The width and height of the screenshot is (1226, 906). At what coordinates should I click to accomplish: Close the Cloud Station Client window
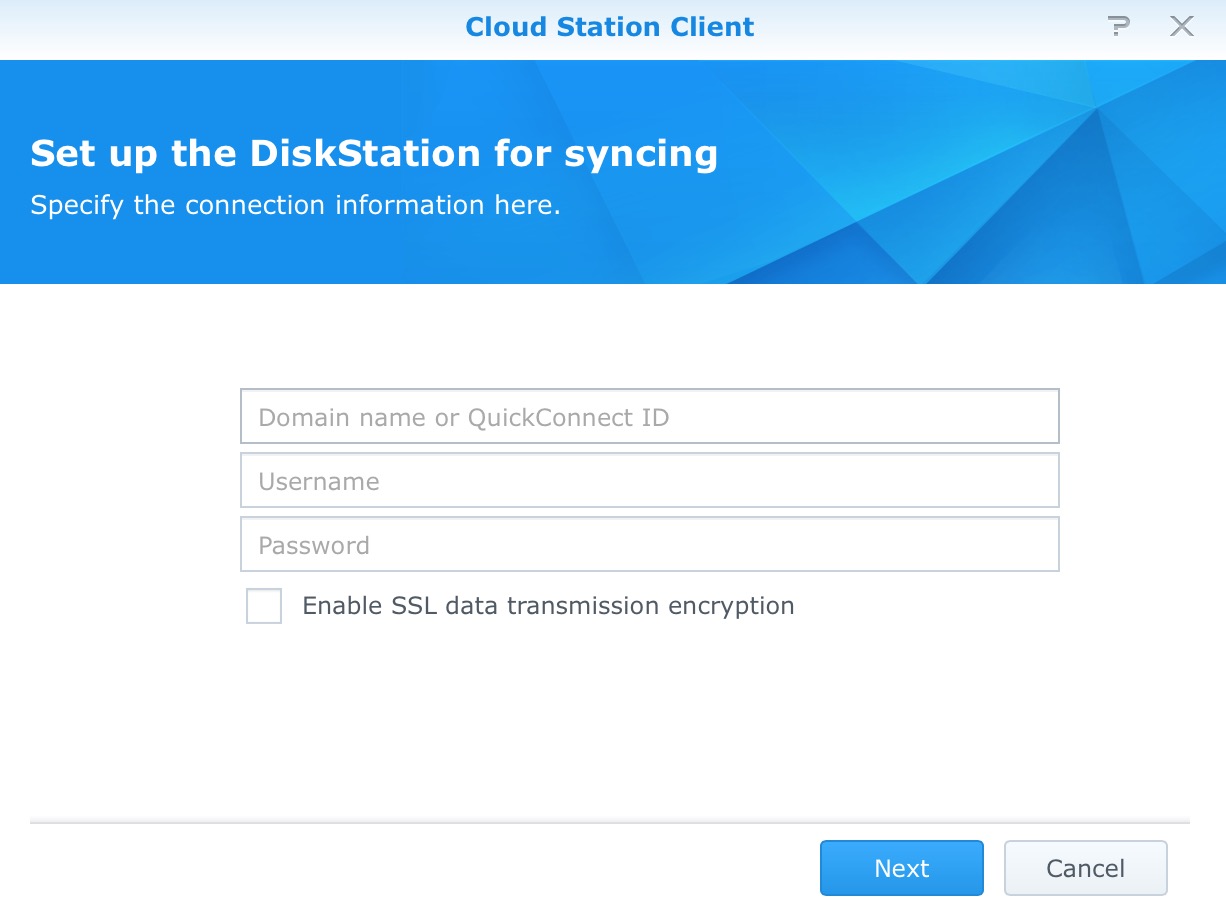[1182, 27]
